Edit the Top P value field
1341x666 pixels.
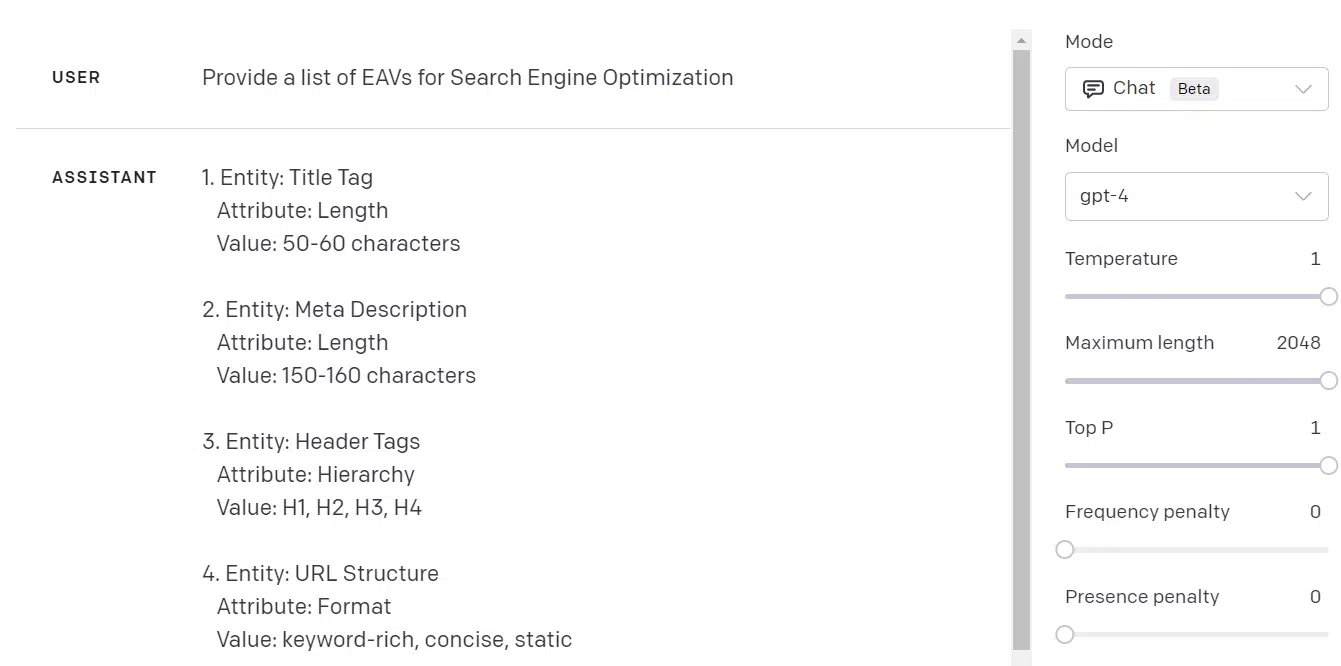click(x=1315, y=428)
